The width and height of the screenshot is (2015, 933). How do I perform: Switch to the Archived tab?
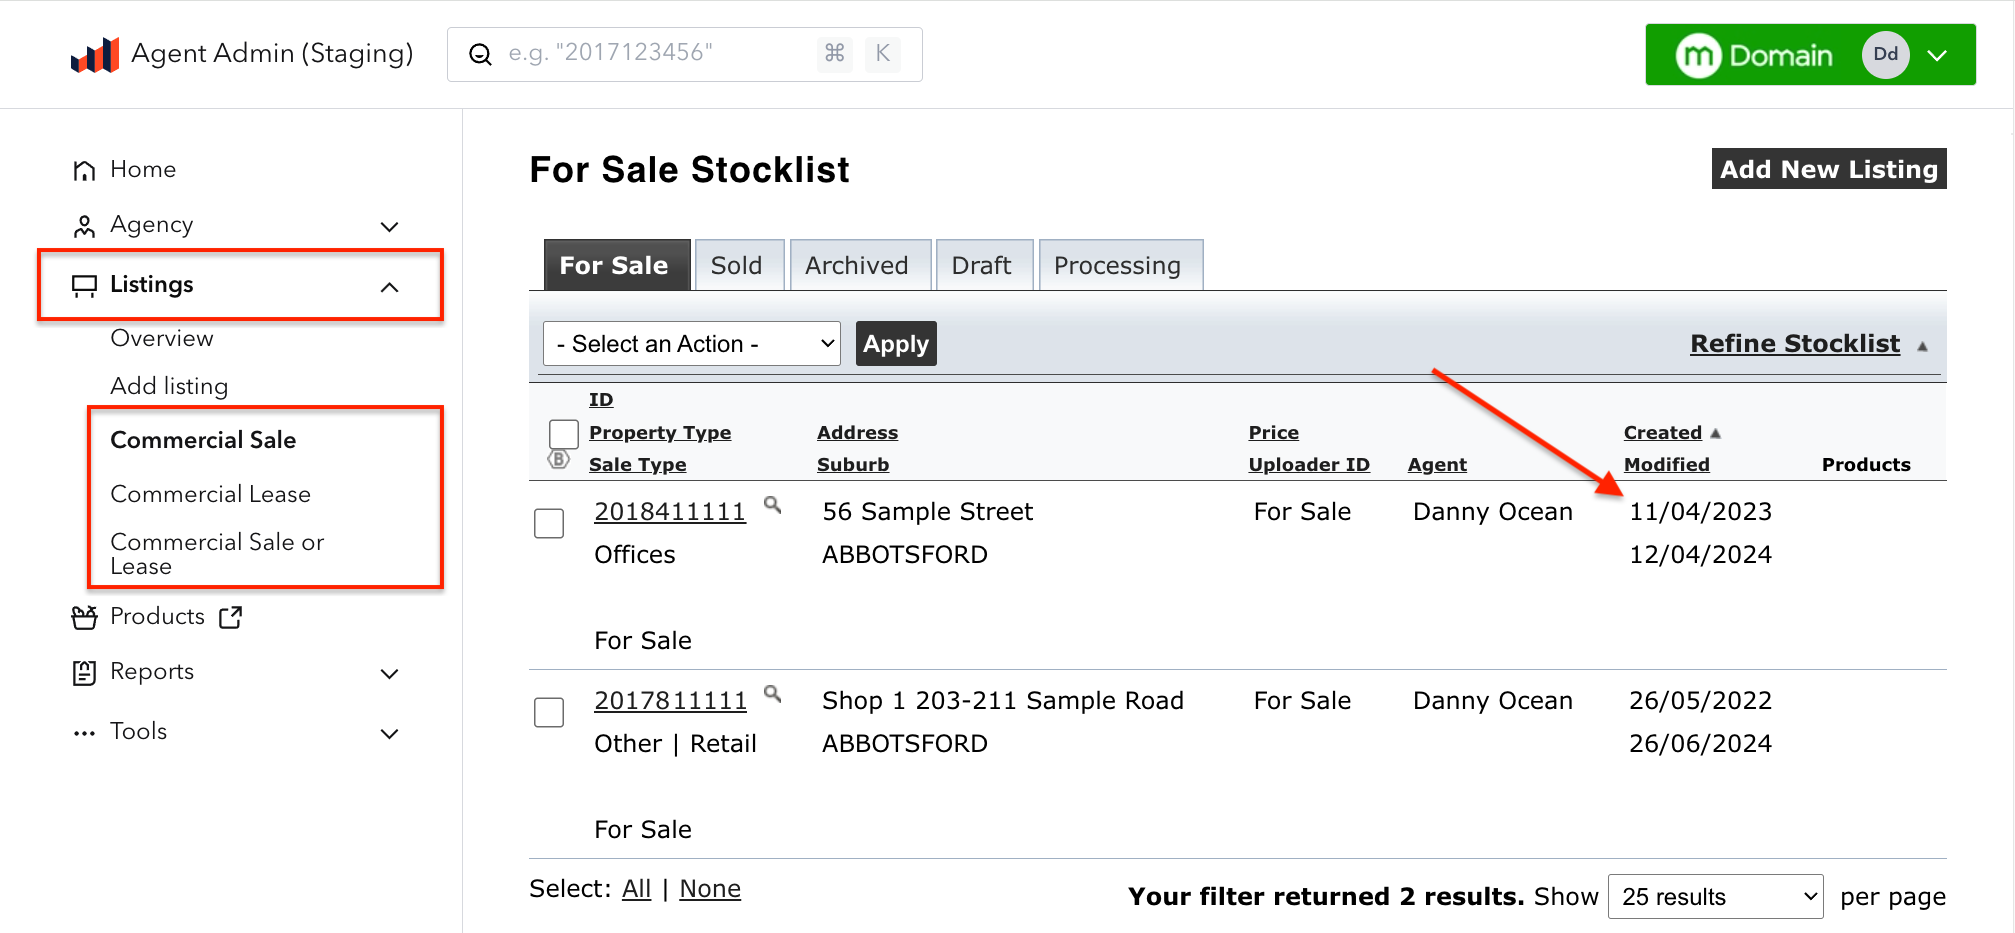pyautogui.click(x=857, y=266)
